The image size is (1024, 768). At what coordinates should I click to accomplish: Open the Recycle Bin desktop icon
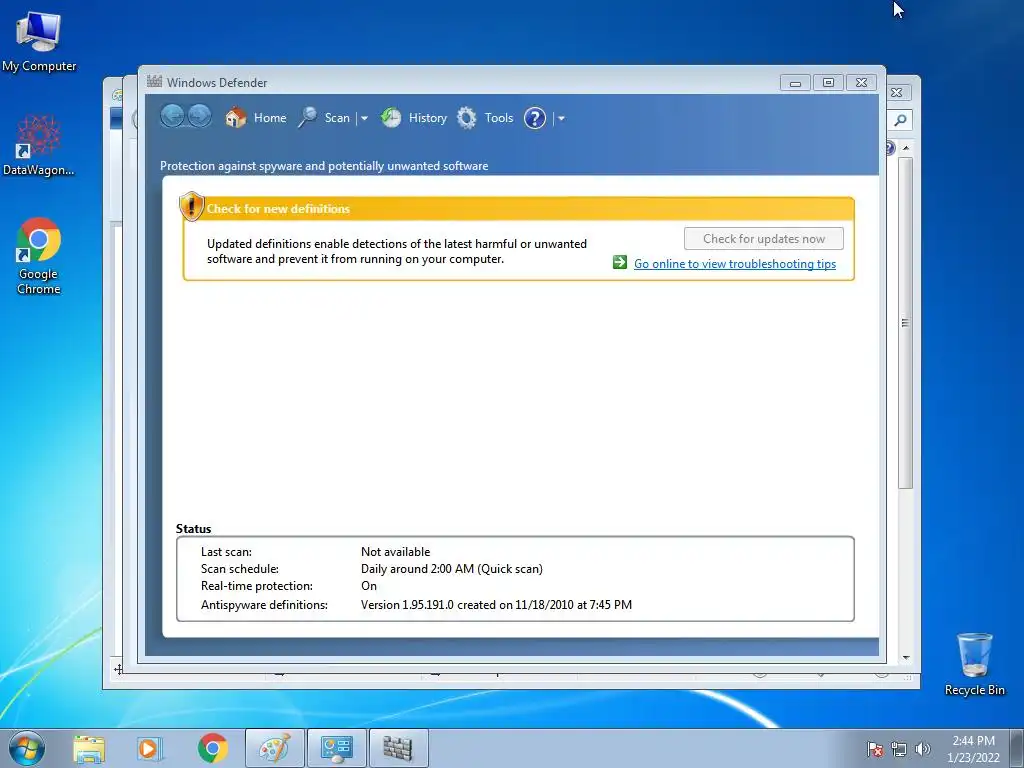pyautogui.click(x=974, y=664)
